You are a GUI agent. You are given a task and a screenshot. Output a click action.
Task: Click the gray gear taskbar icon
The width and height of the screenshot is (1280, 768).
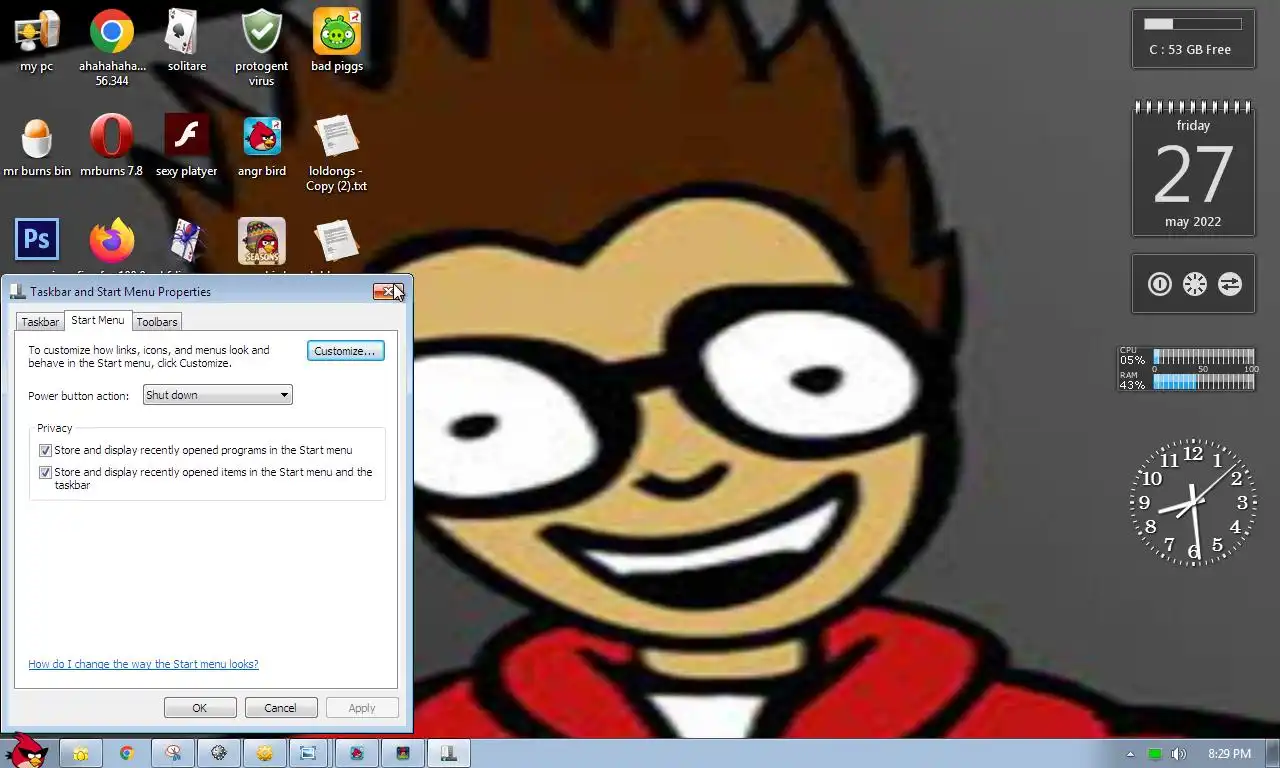[219, 753]
